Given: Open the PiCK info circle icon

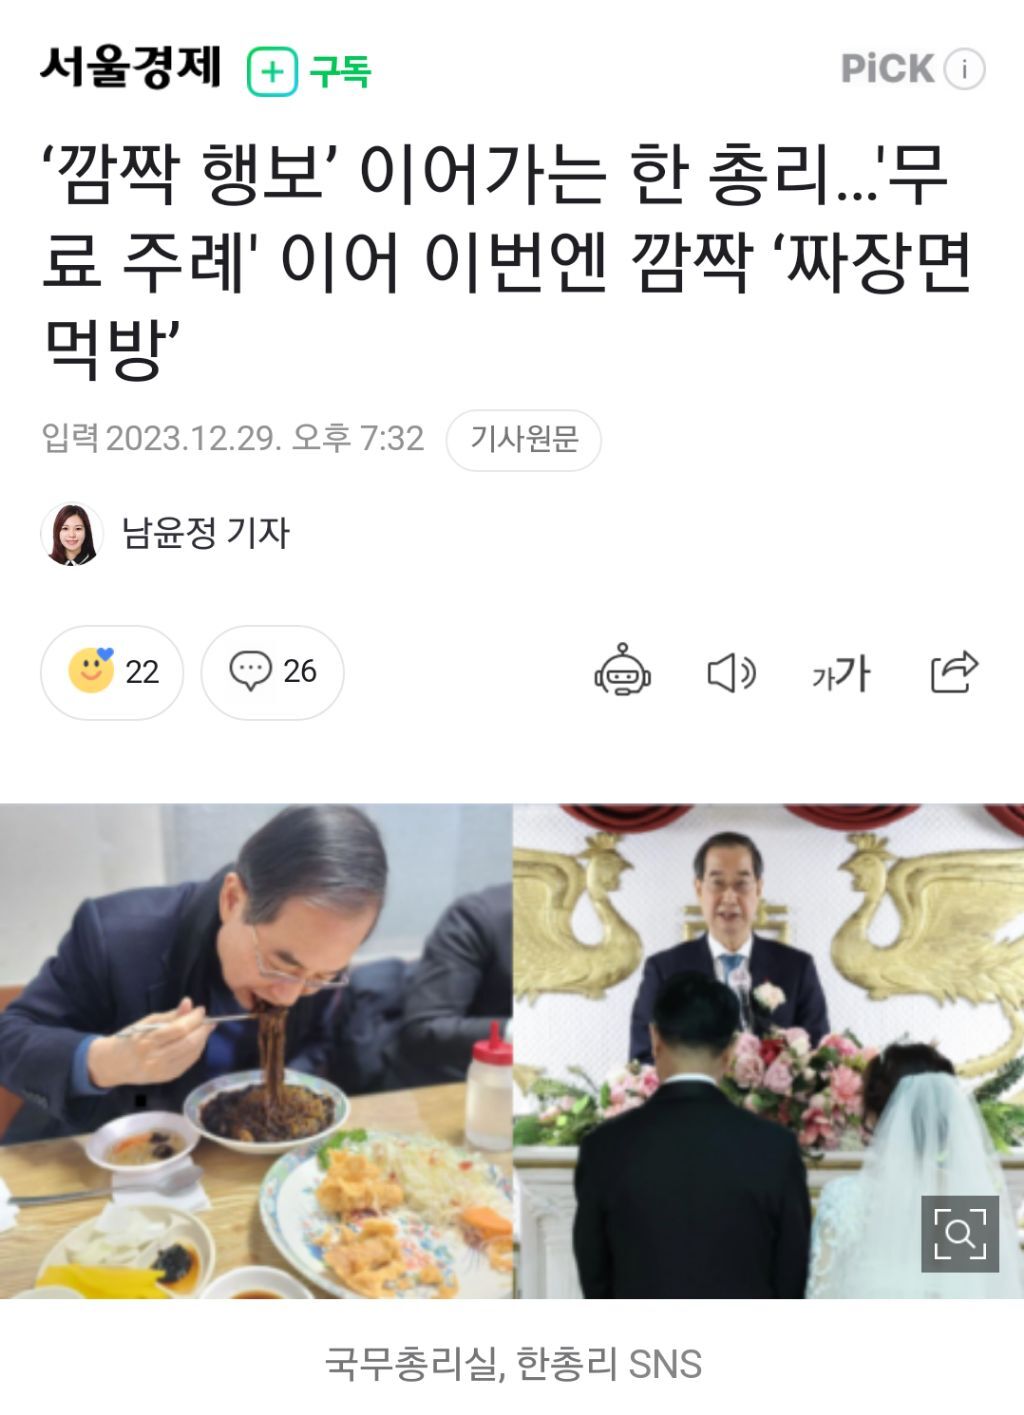Looking at the screenshot, I should (964, 69).
